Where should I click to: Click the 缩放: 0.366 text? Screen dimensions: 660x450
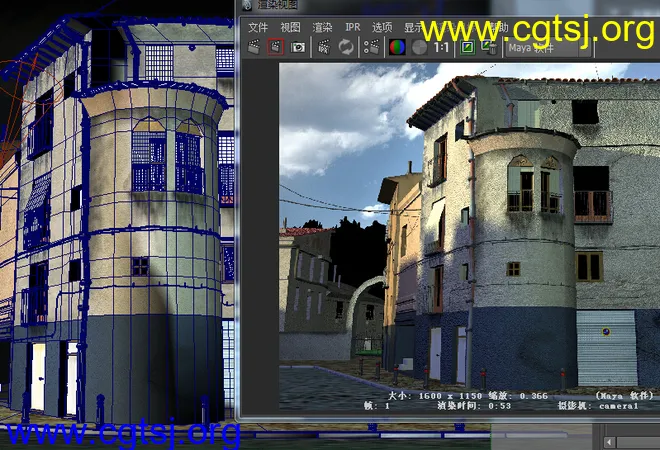tap(518, 396)
